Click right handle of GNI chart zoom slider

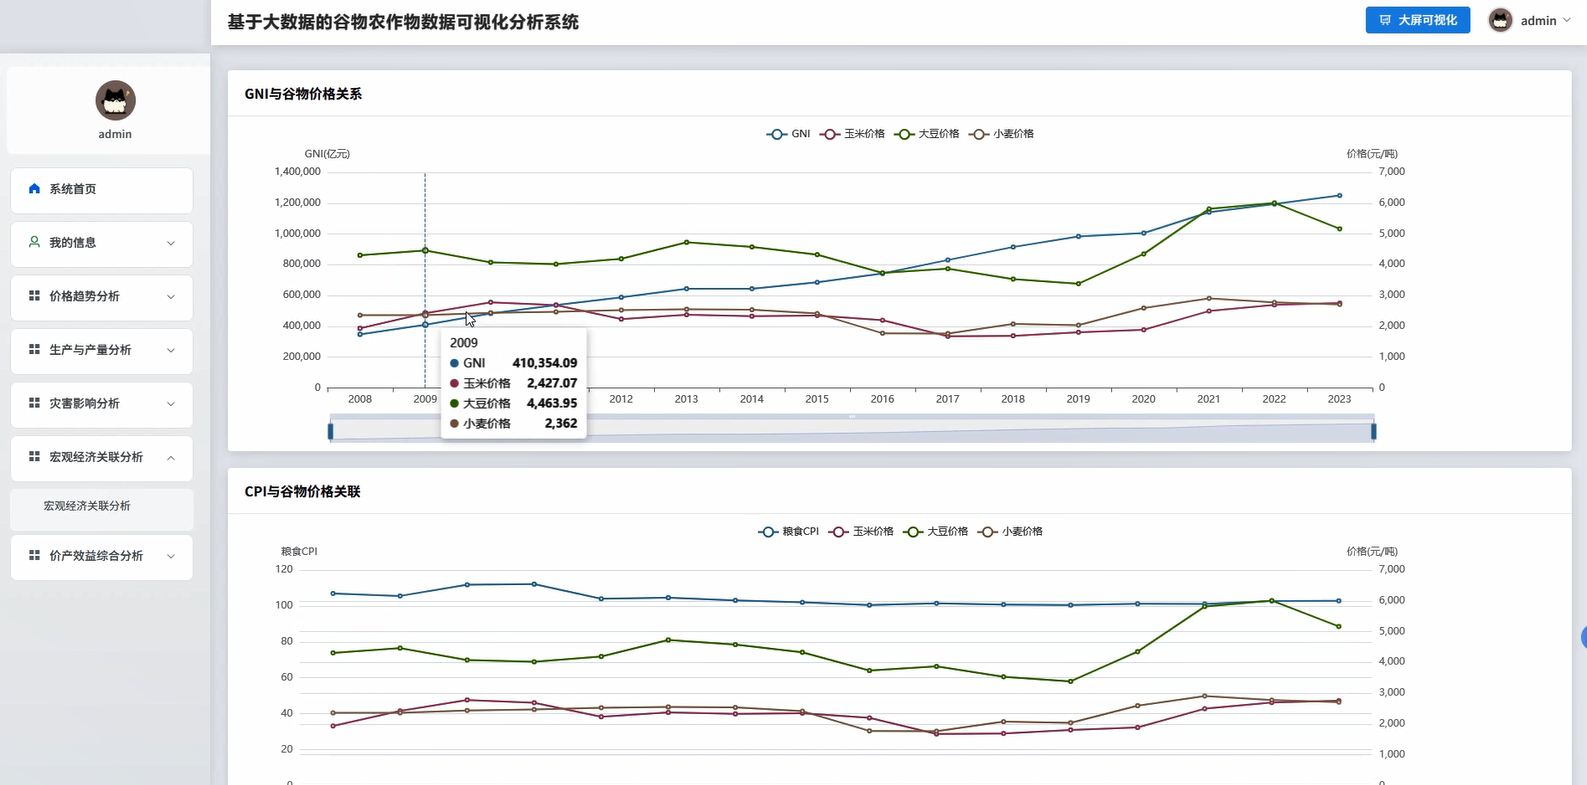[x=1374, y=431]
